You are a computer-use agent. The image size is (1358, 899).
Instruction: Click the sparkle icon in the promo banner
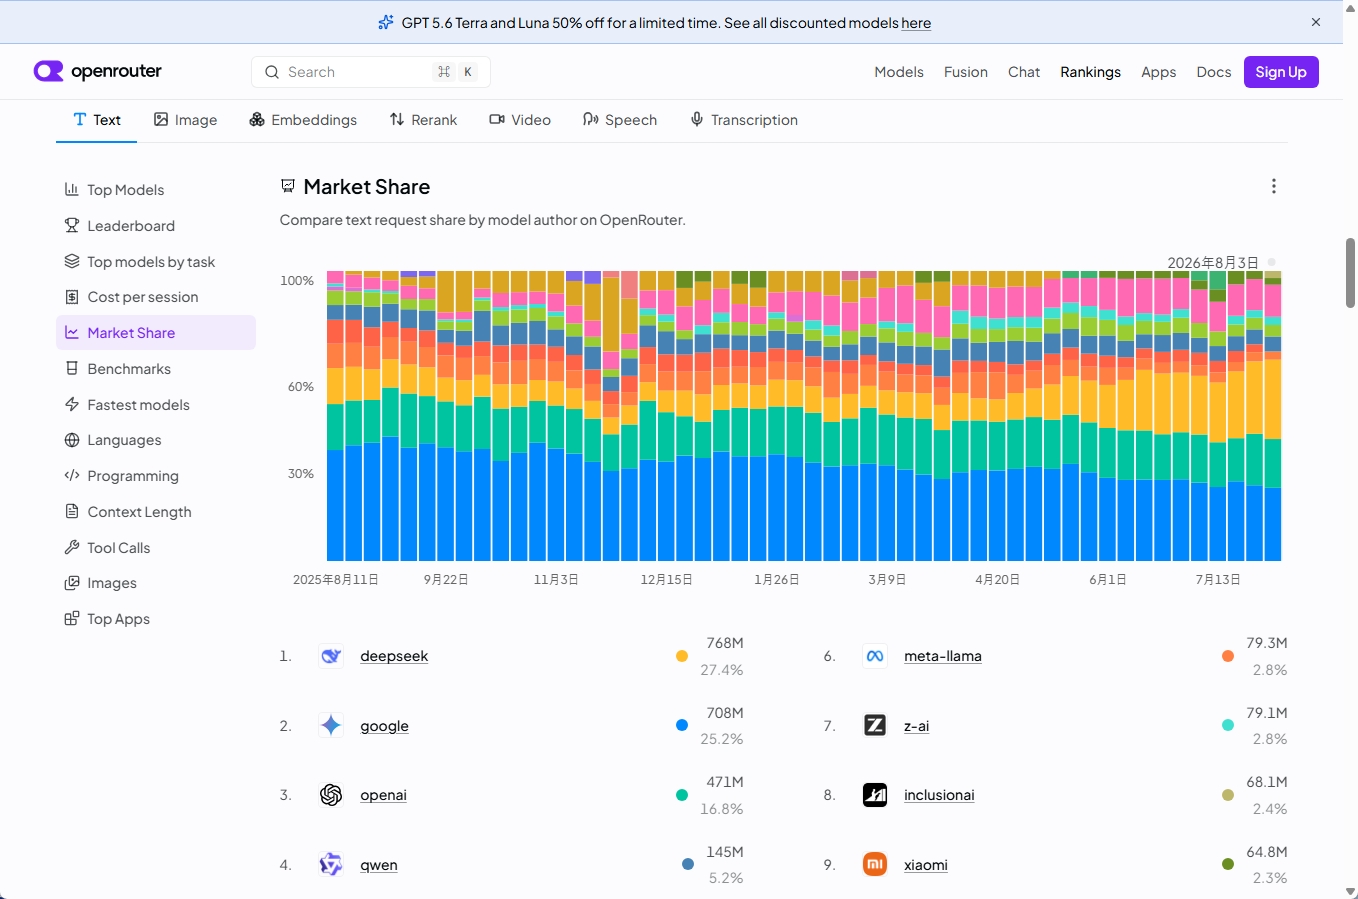pyautogui.click(x=386, y=22)
